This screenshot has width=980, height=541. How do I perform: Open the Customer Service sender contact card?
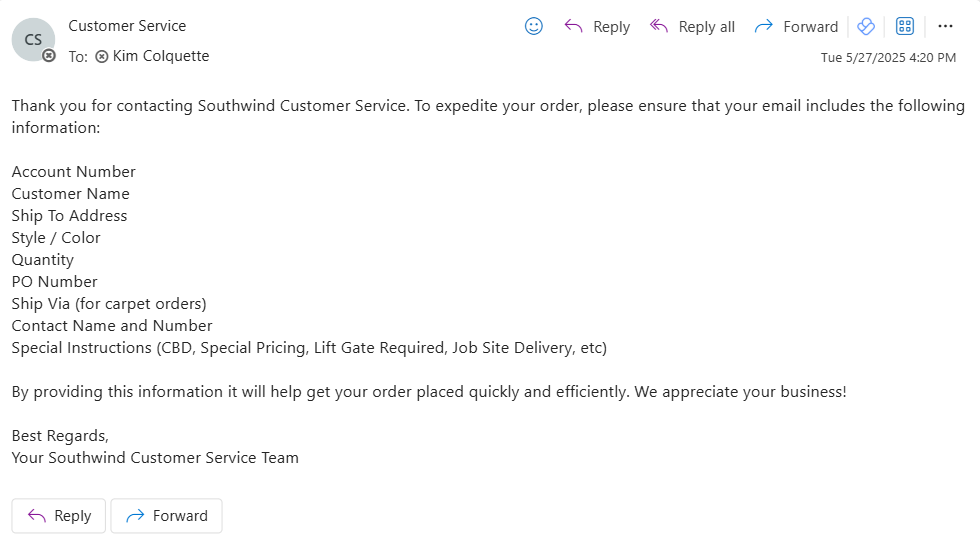coord(127,26)
